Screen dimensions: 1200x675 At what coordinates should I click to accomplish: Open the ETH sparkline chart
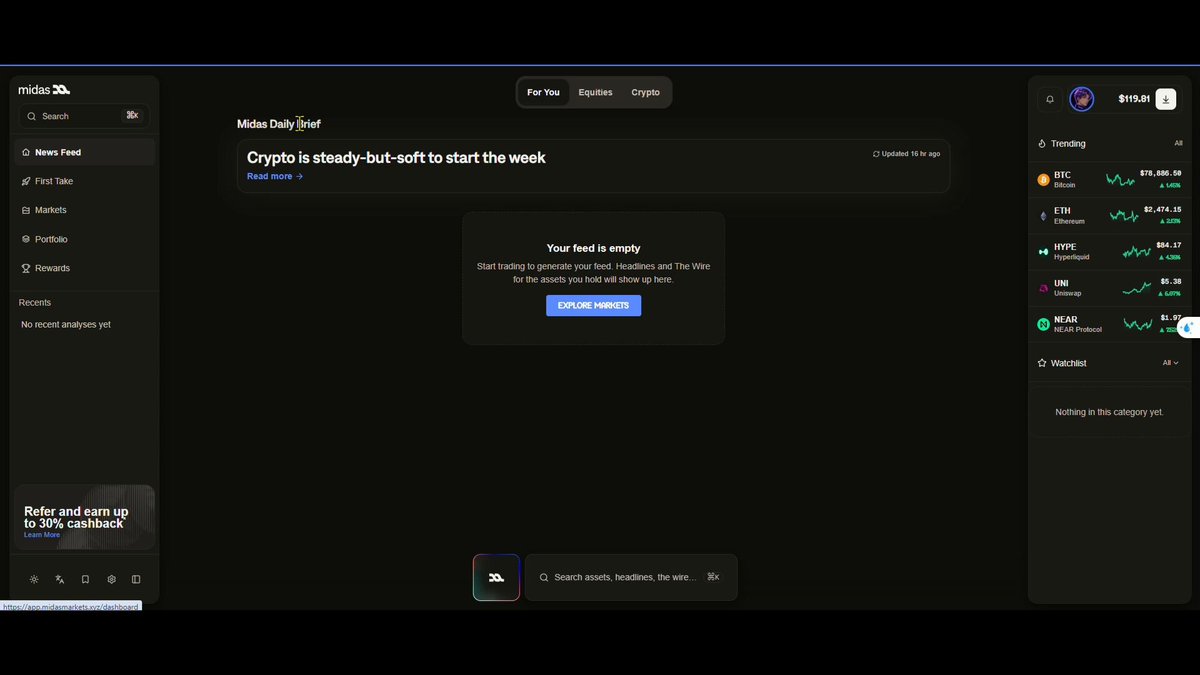coord(1124,216)
